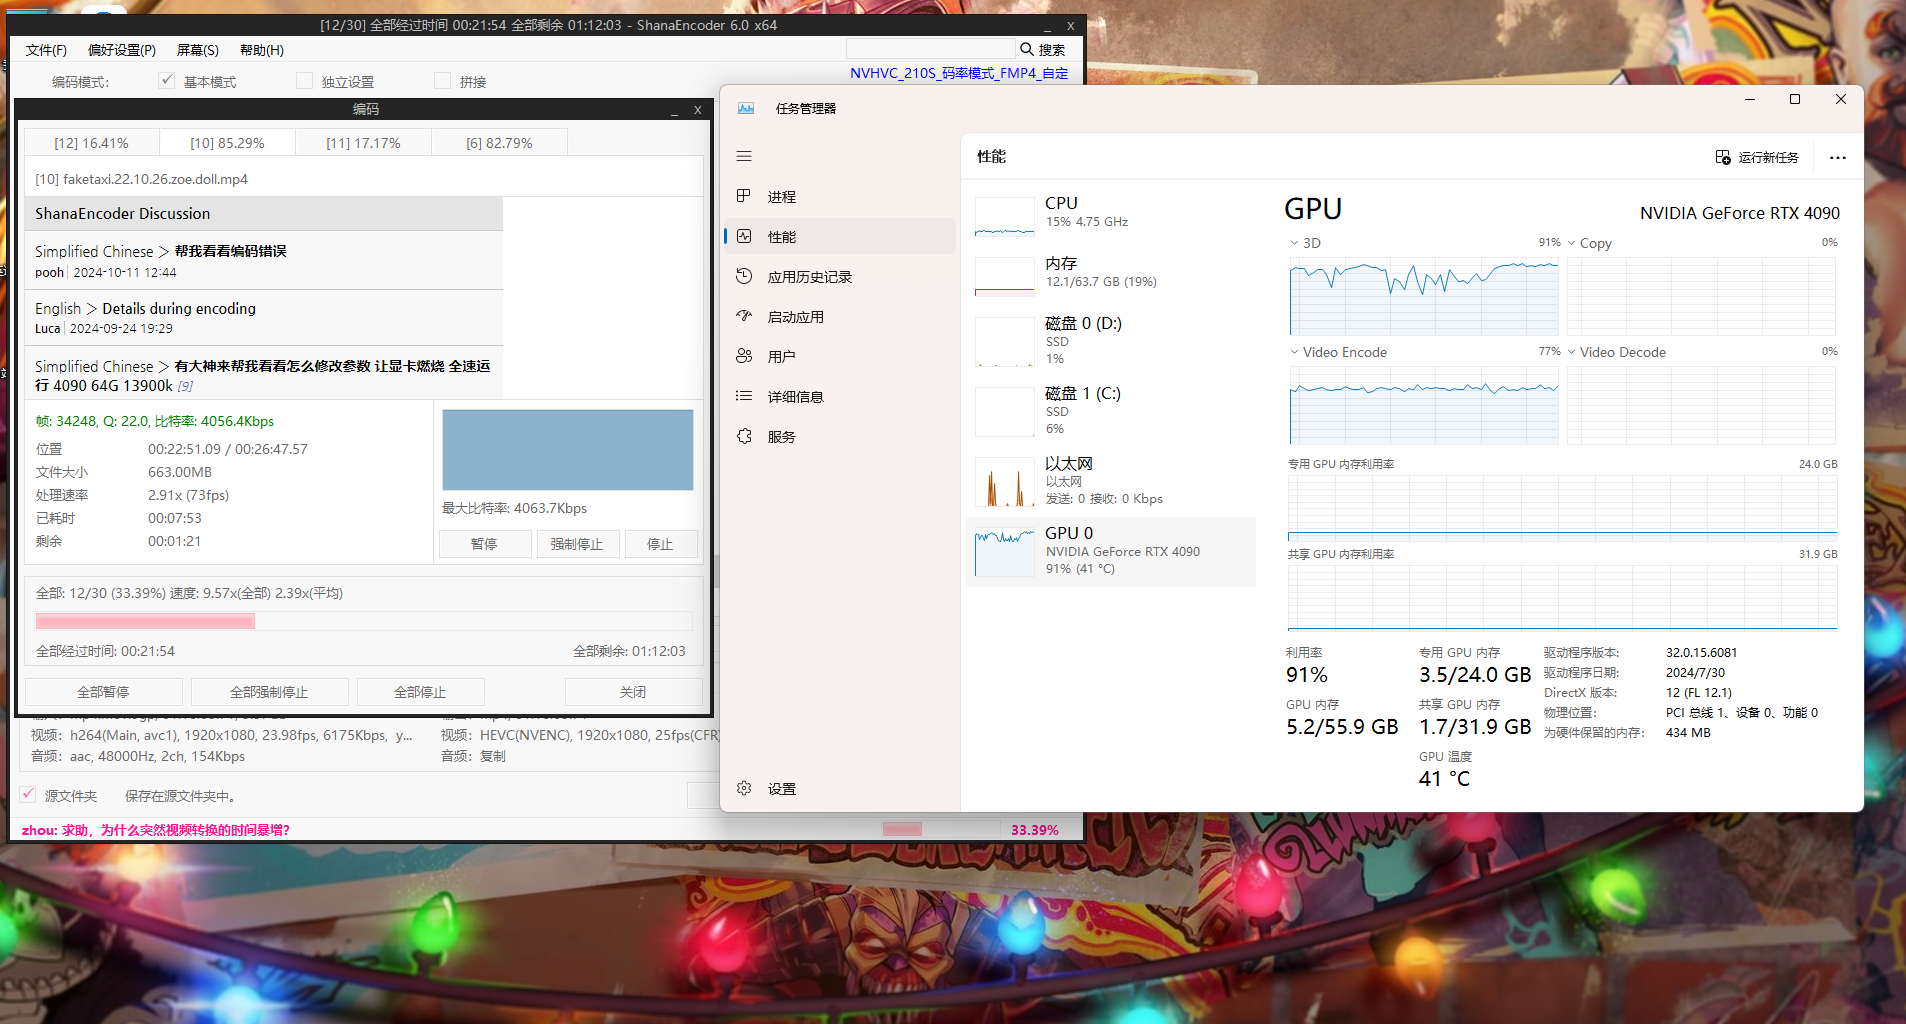Image resolution: width=1906 pixels, height=1024 pixels.
Task: Open the Video Encode graph dropdown
Action: (1294, 352)
